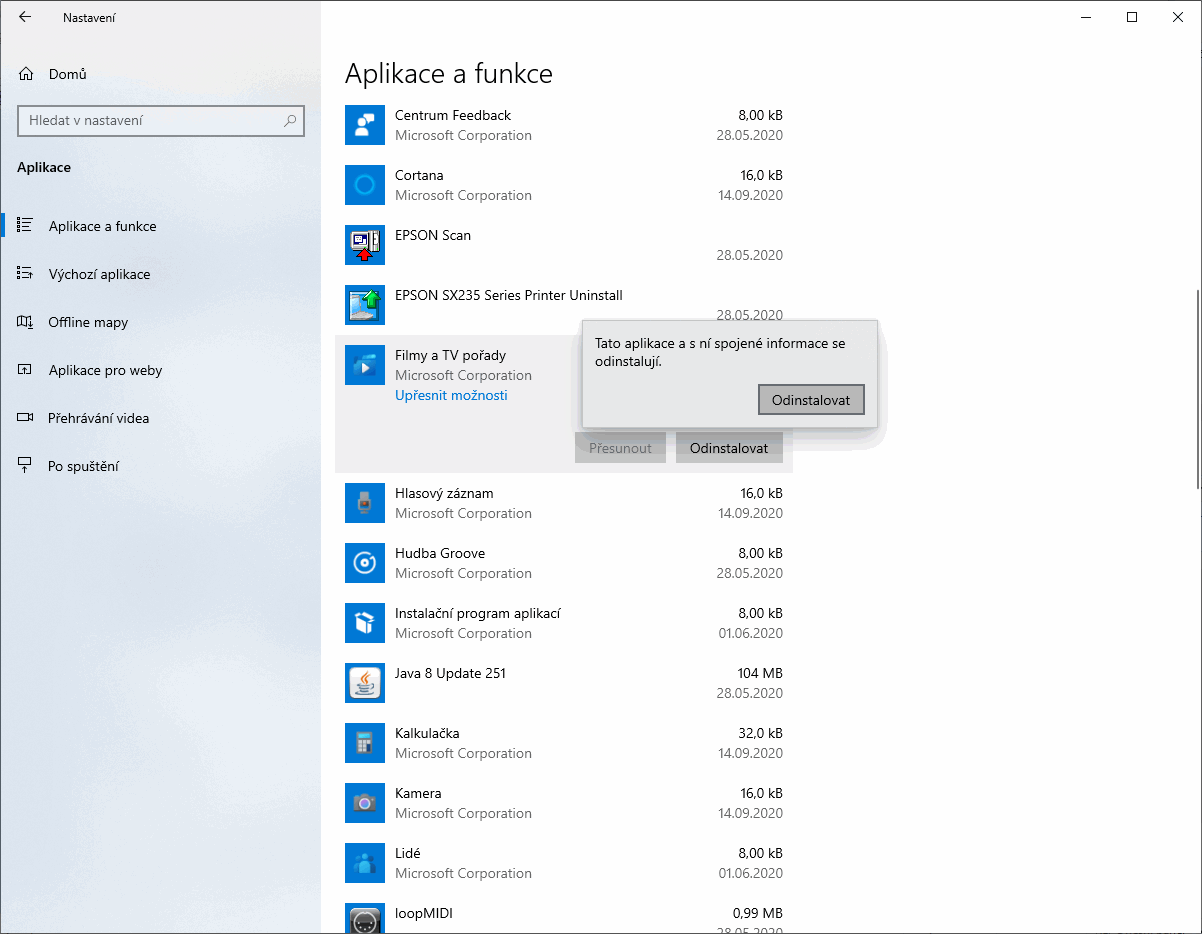Select Aplikace a funkce in sidebar
The width and height of the screenshot is (1202, 934).
pos(160,226)
